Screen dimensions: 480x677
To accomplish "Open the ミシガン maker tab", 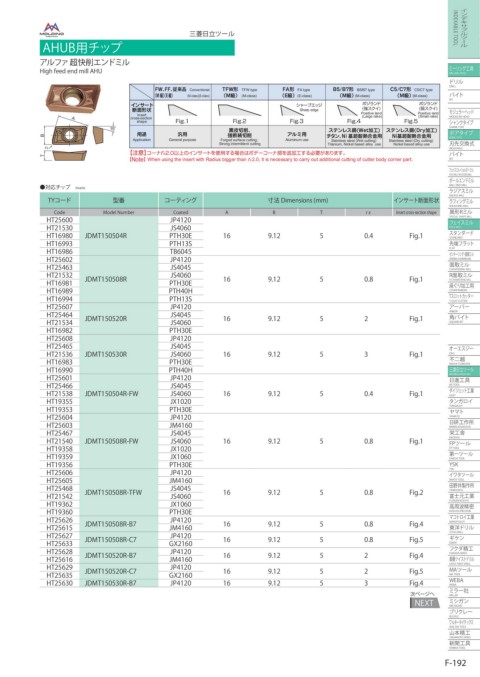I will (x=463, y=602).
